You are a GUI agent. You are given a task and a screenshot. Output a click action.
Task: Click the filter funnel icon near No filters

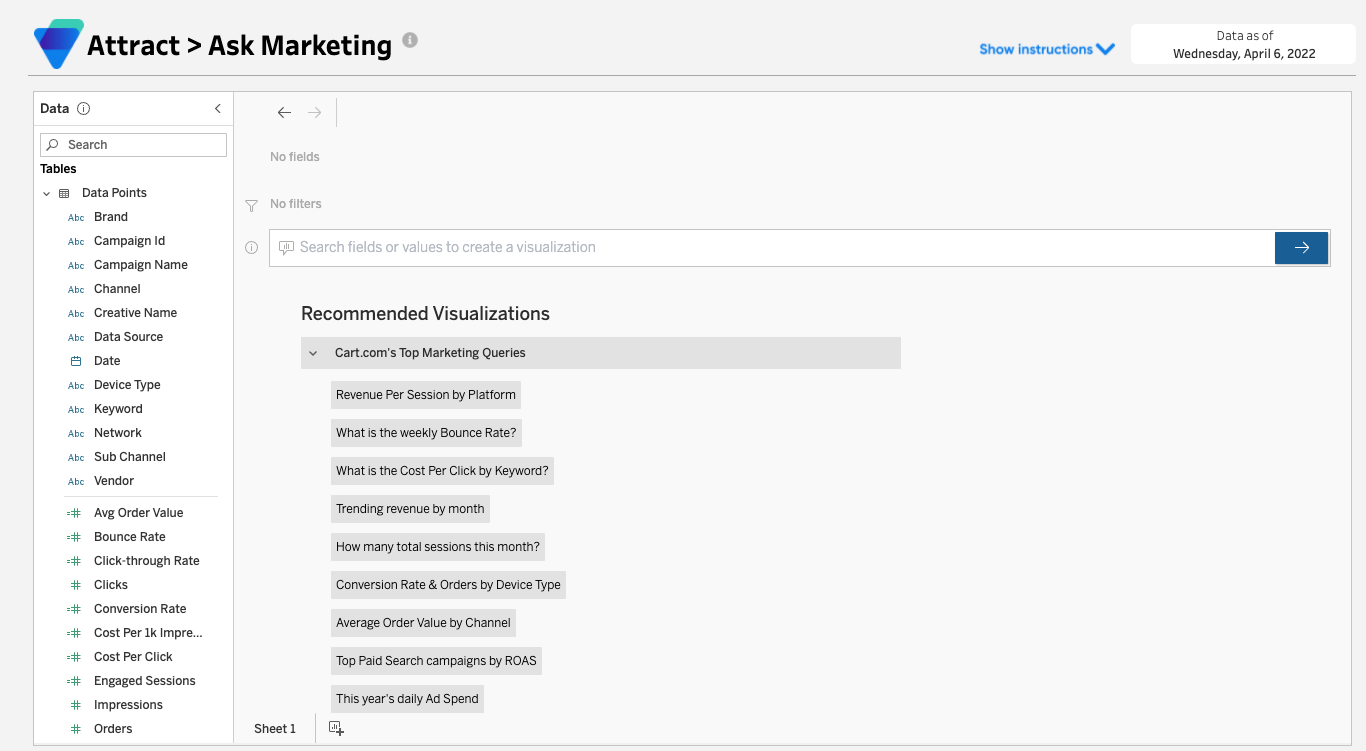pyautogui.click(x=251, y=203)
